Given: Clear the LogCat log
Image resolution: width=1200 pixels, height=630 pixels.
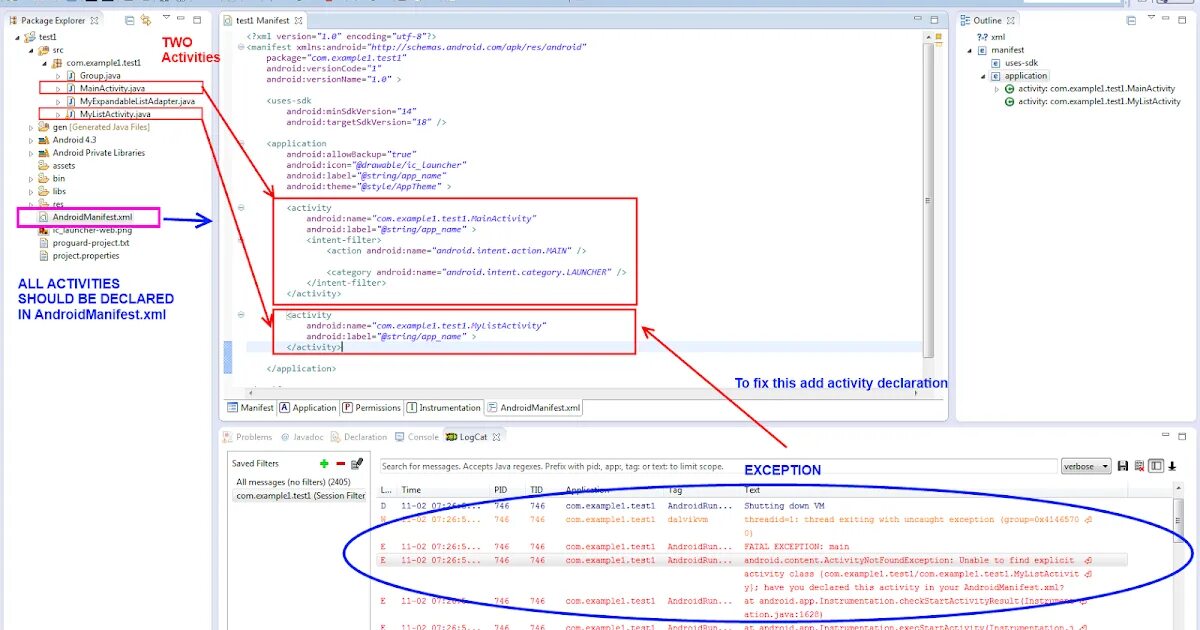Looking at the screenshot, I should pos(1139,466).
